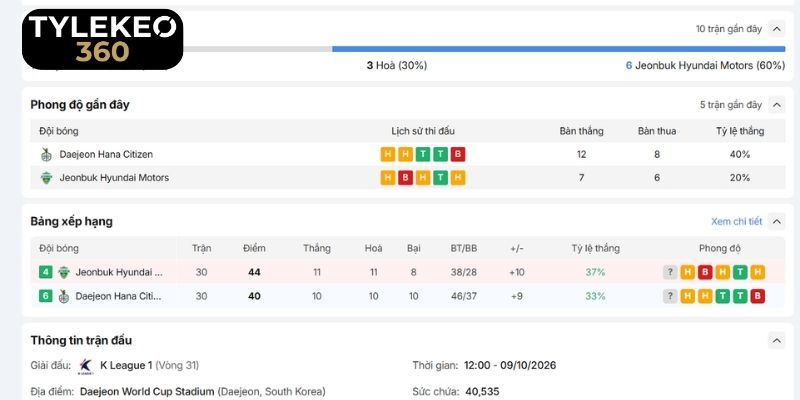Click Daejeon Hana Citizen logo in recent form table
The width and height of the screenshot is (800, 400).
[x=46, y=155]
